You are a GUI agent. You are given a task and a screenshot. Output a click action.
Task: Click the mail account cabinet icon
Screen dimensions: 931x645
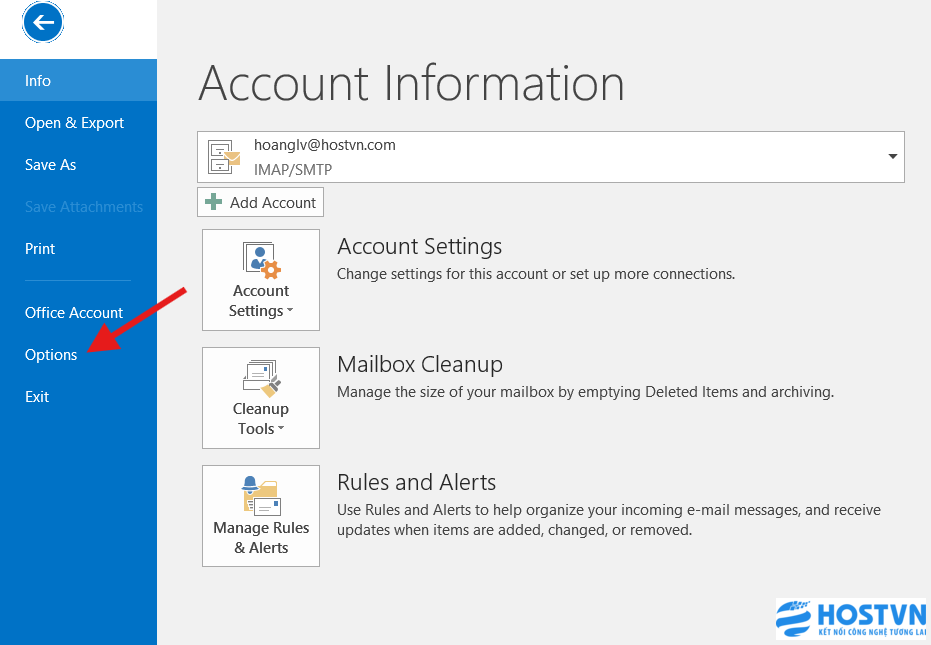[x=224, y=157]
